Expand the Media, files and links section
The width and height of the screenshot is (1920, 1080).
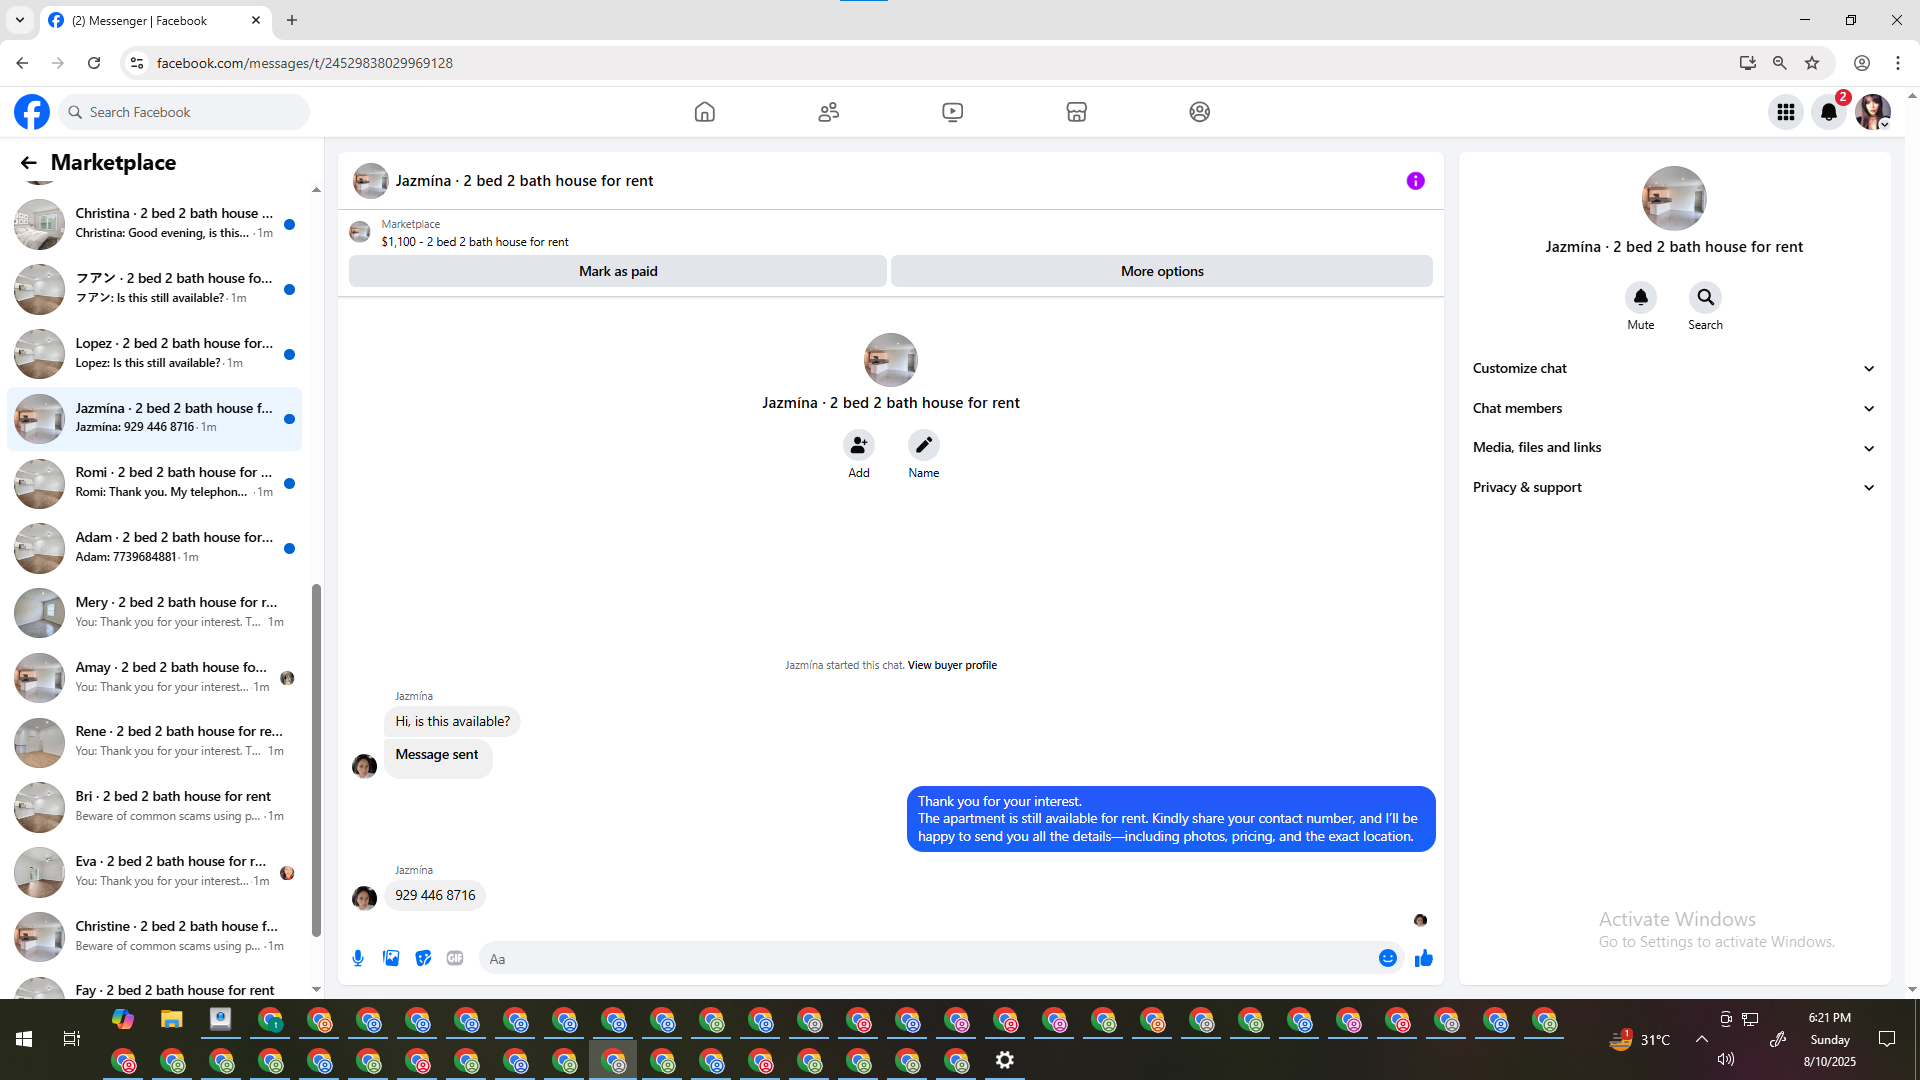[1673, 447]
